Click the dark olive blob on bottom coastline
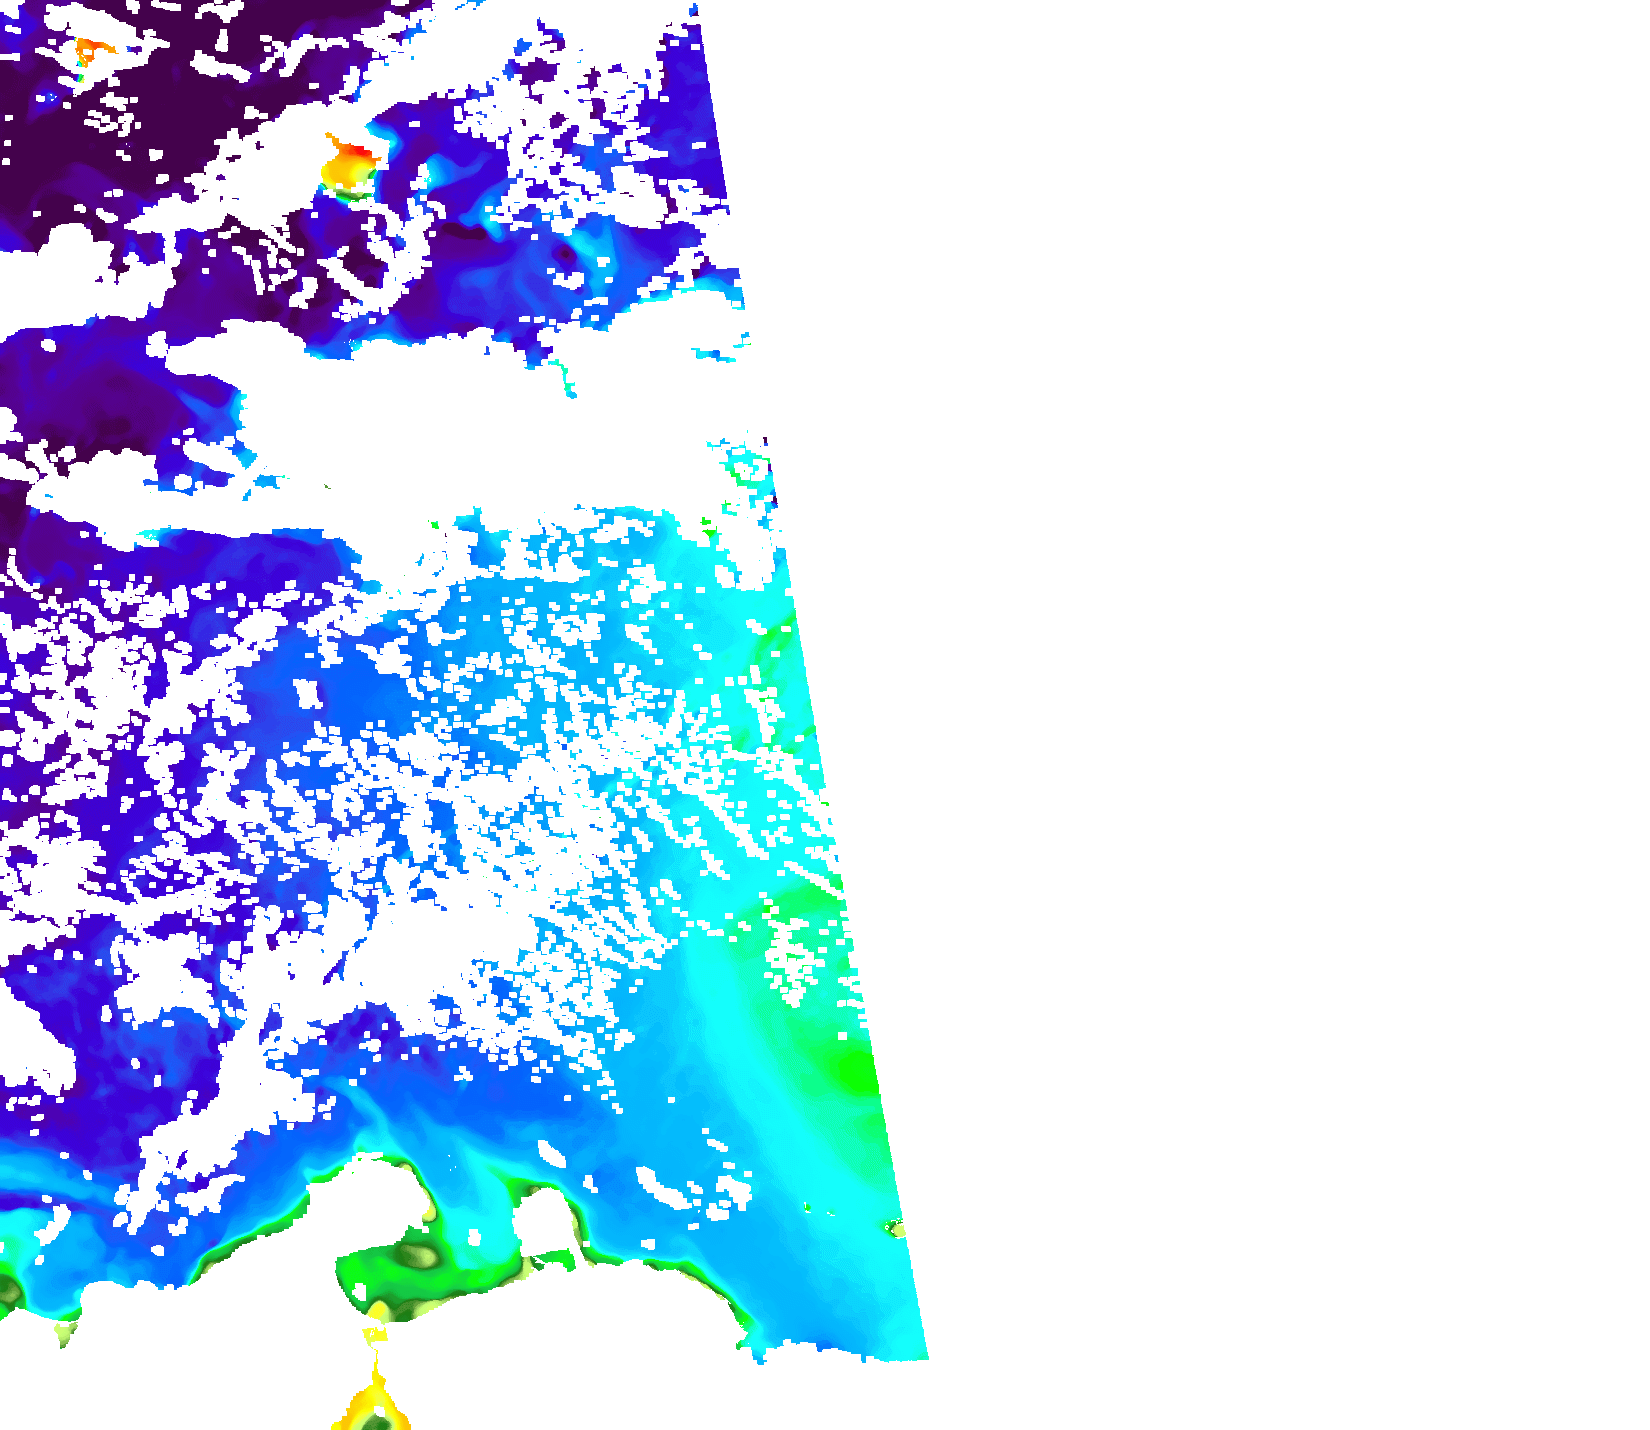This screenshot has width=1650, height=1430. click(418, 1256)
